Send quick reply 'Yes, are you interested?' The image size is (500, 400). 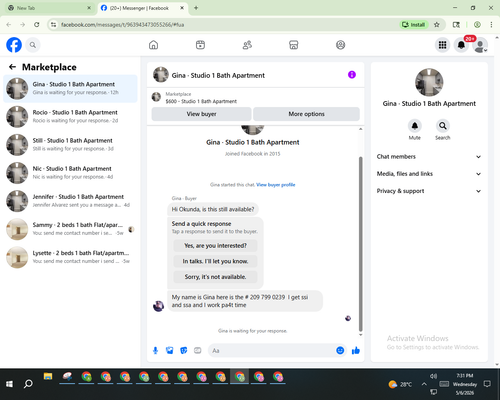pyautogui.click(x=215, y=246)
